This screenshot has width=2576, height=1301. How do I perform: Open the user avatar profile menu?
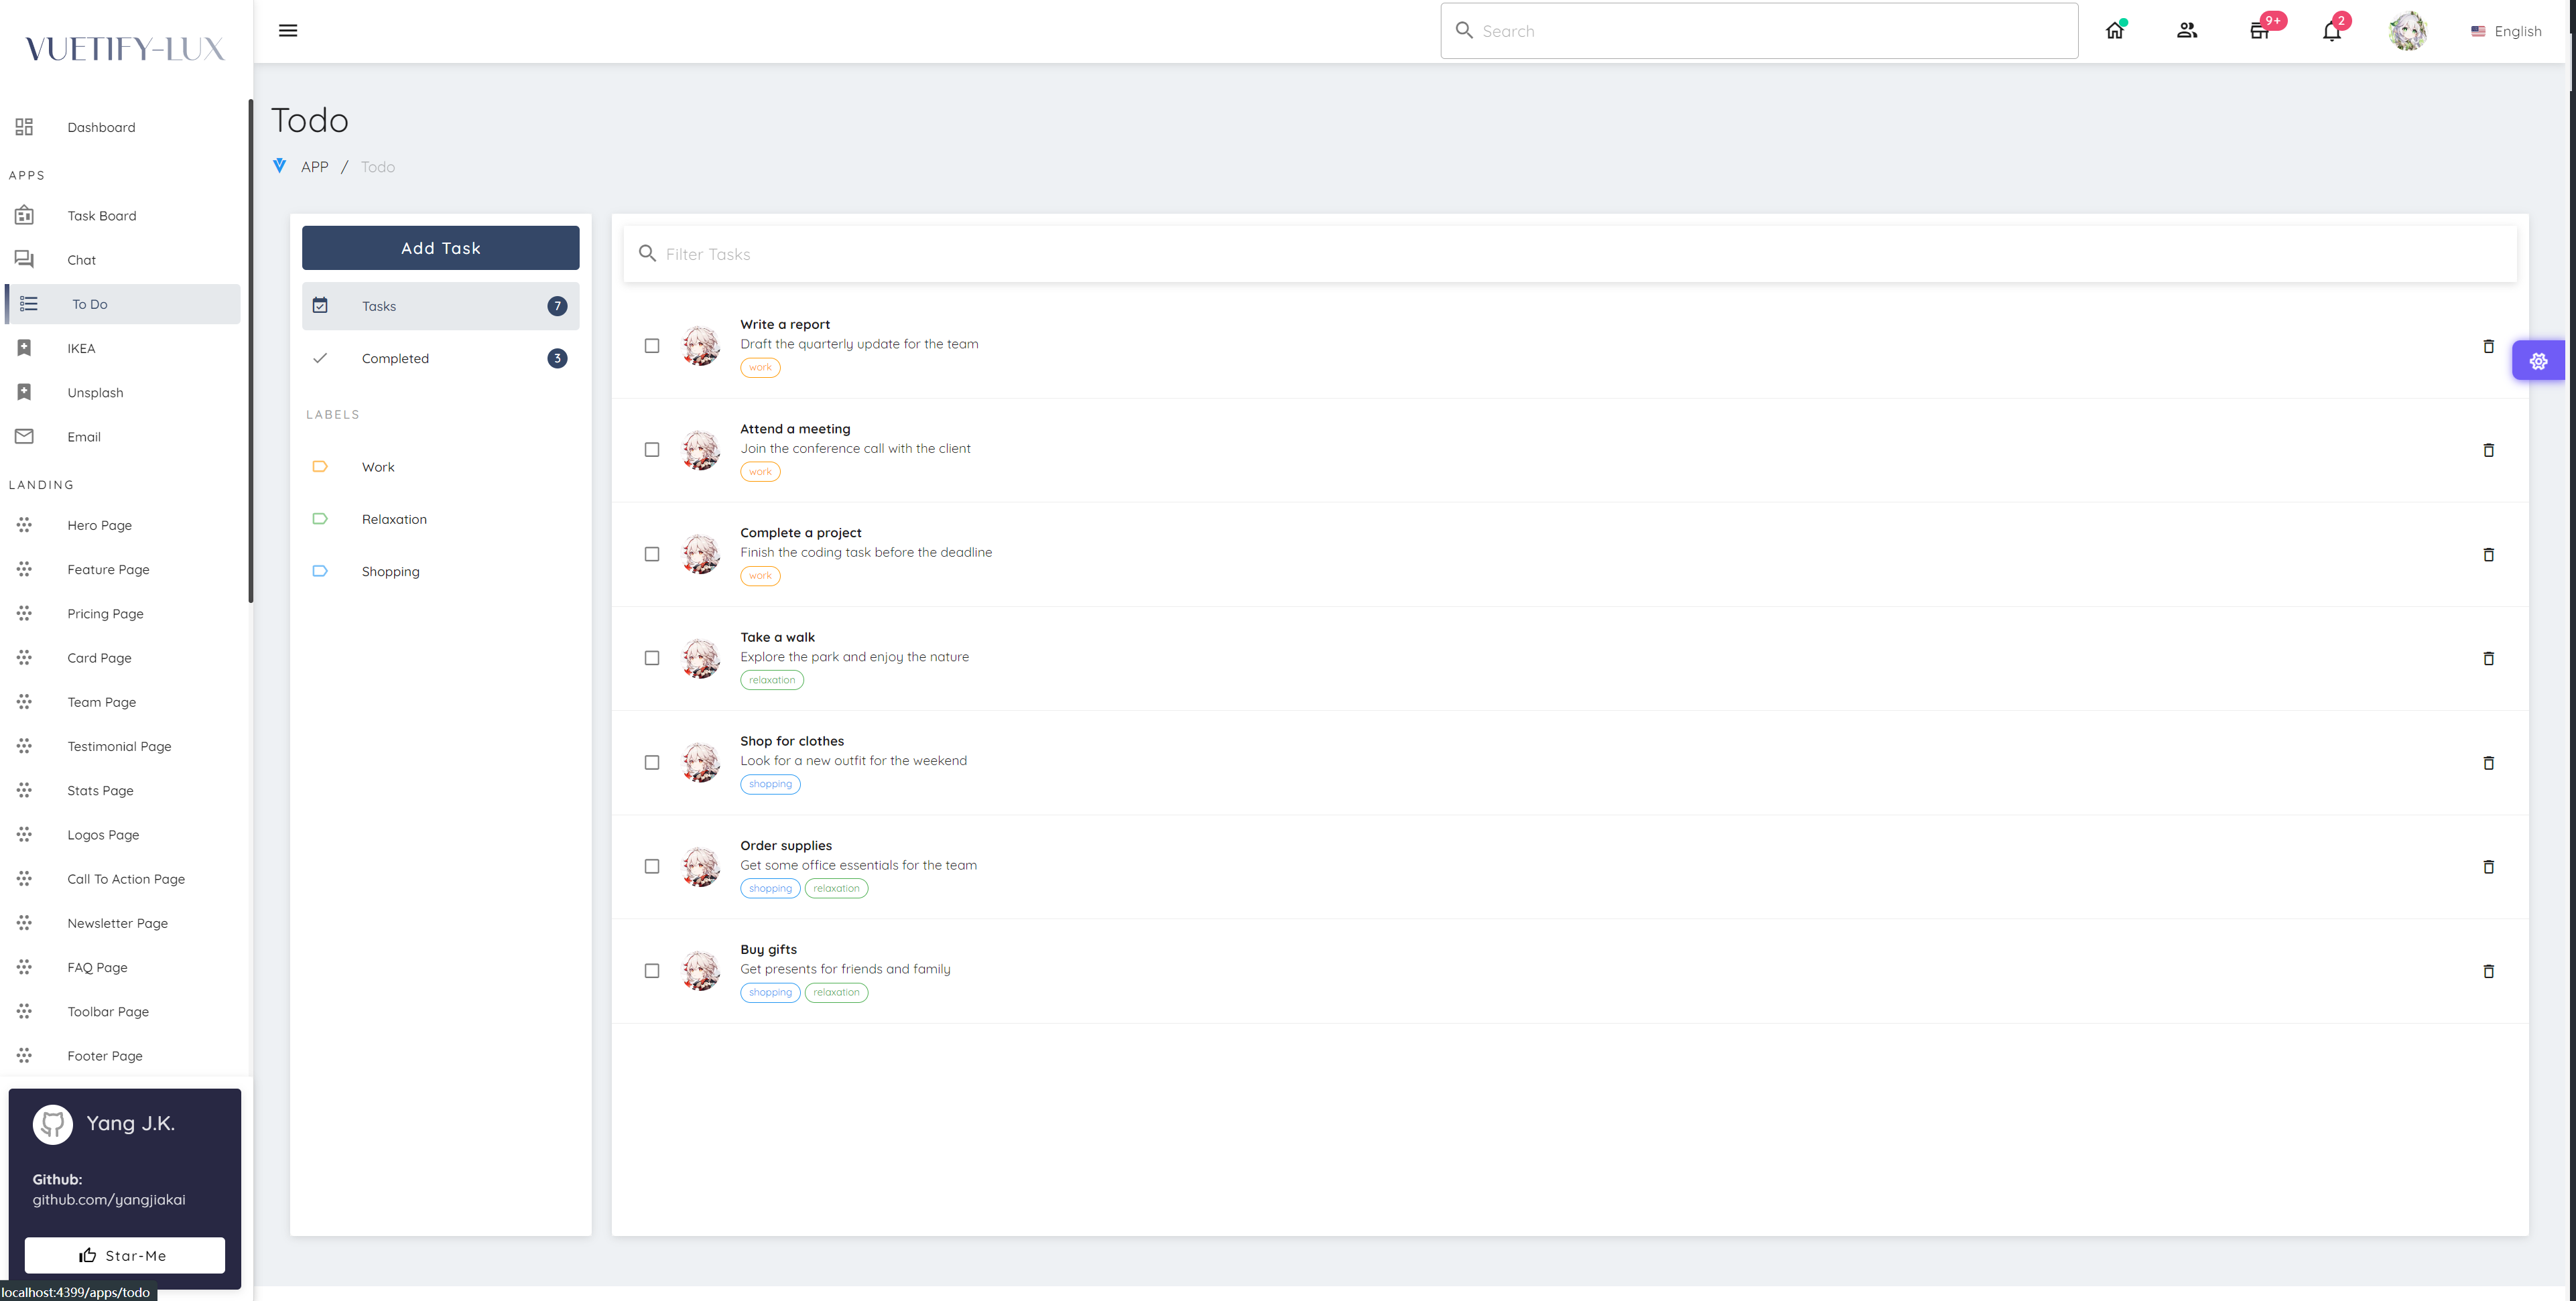coord(2407,31)
